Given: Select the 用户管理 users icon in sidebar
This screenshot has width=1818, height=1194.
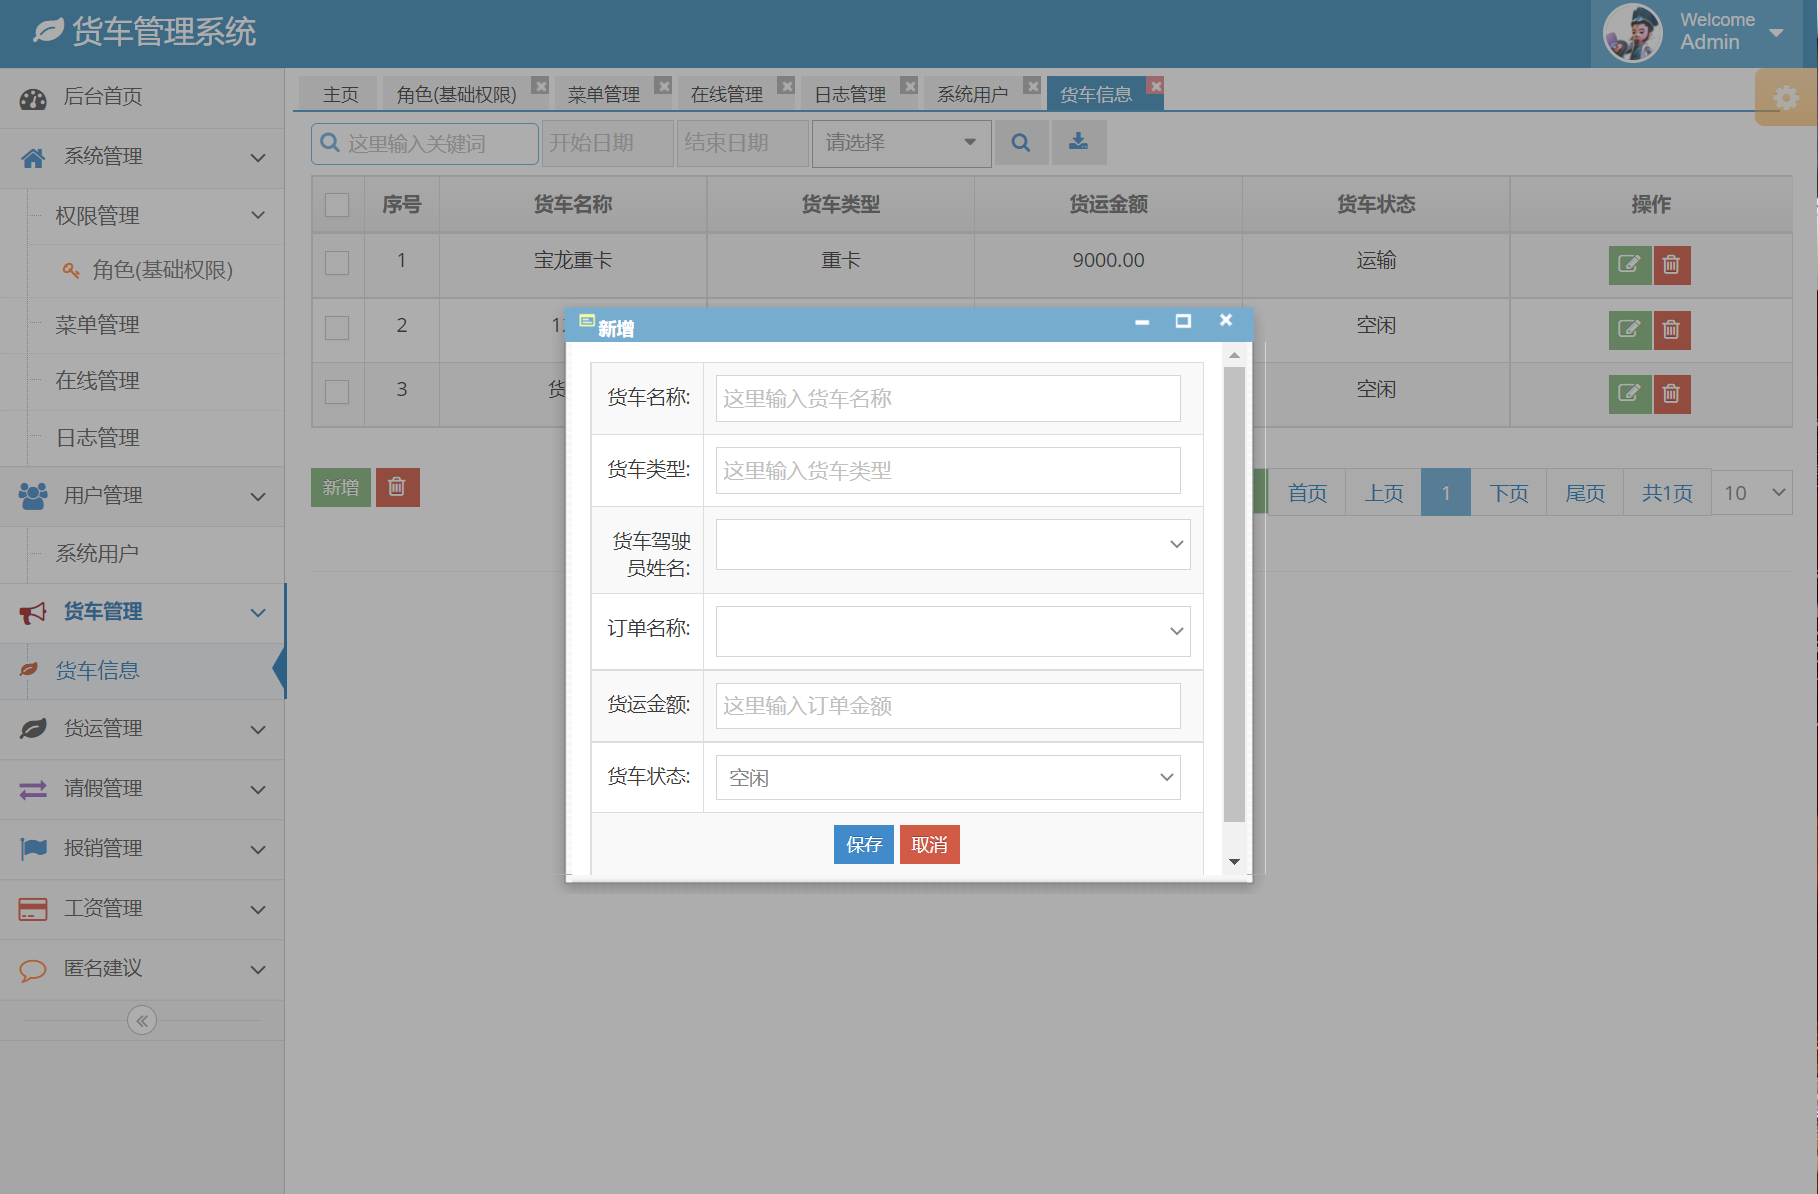Looking at the screenshot, I should (32, 495).
